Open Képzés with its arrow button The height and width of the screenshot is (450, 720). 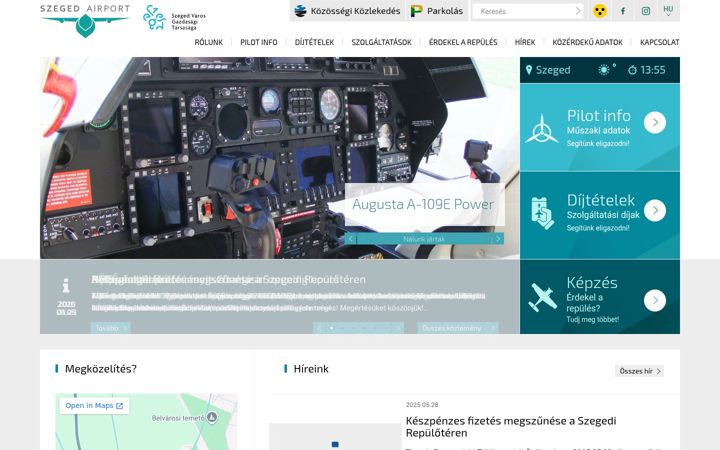pyautogui.click(x=655, y=300)
